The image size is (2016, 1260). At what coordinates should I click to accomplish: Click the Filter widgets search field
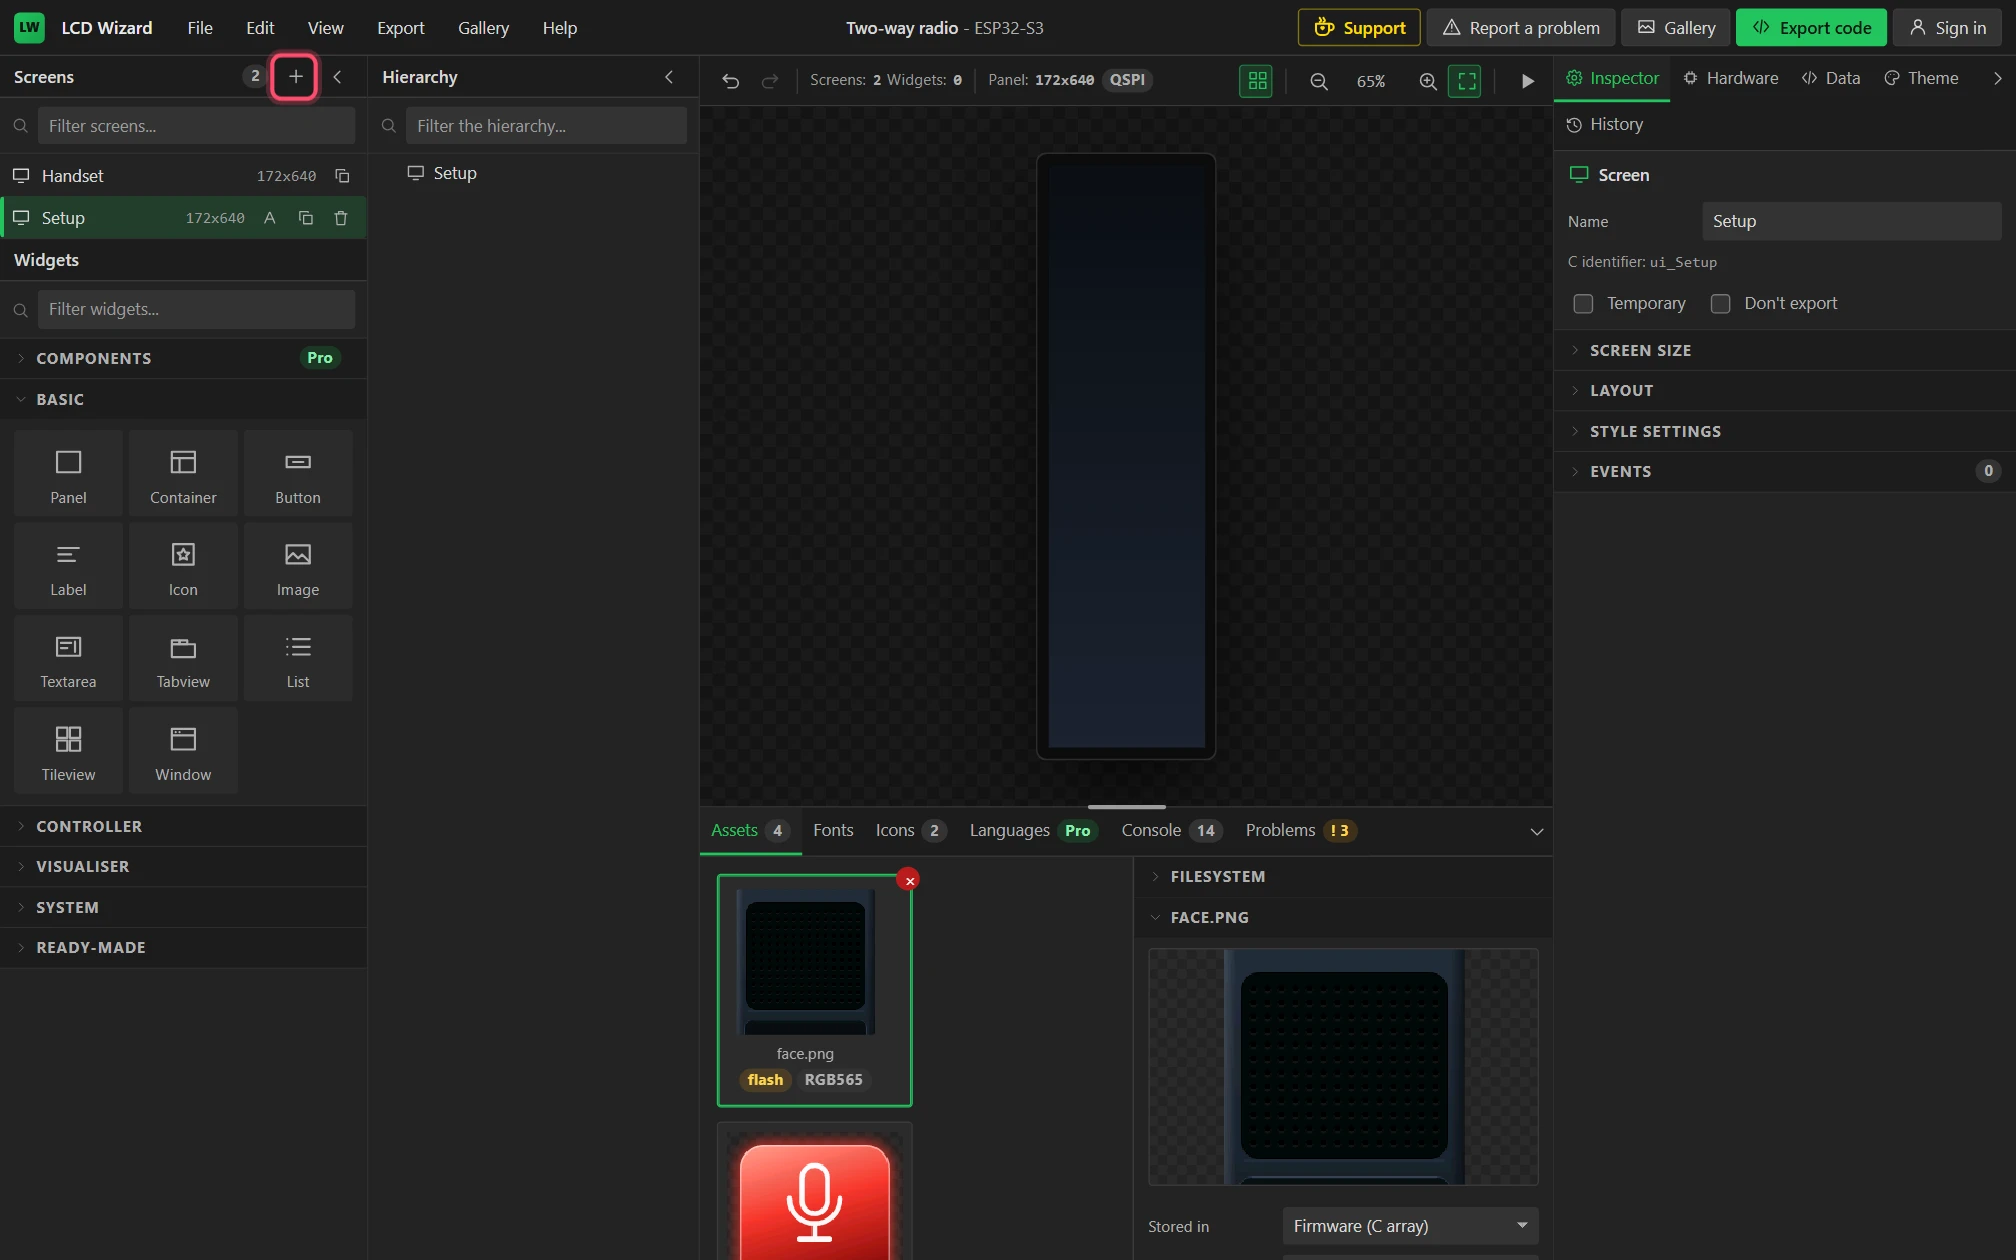pyautogui.click(x=196, y=310)
